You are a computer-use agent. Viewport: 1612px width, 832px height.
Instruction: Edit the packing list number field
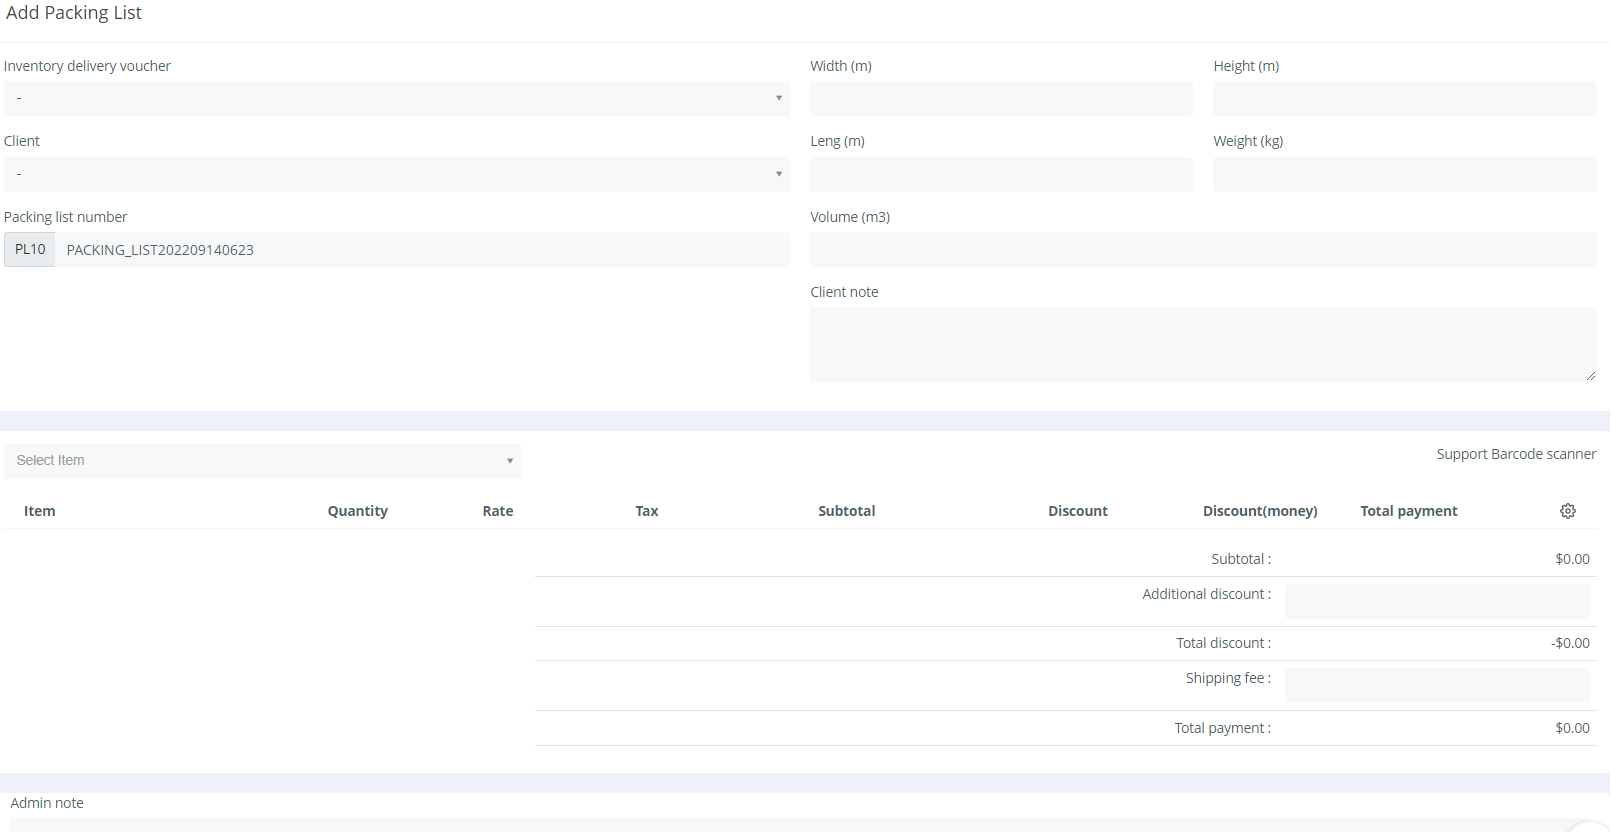[422, 249]
